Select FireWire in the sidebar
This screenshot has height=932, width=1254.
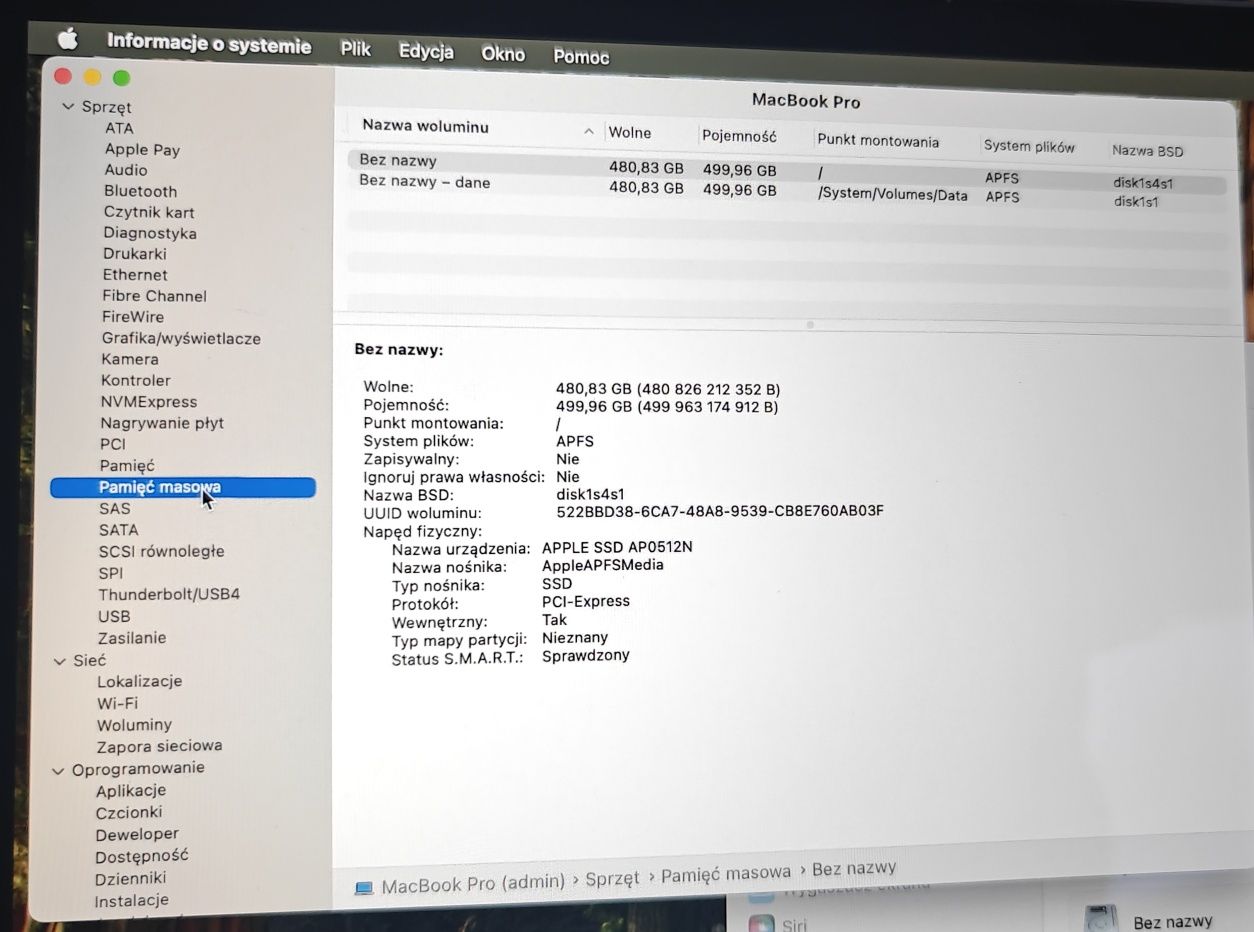(x=133, y=317)
